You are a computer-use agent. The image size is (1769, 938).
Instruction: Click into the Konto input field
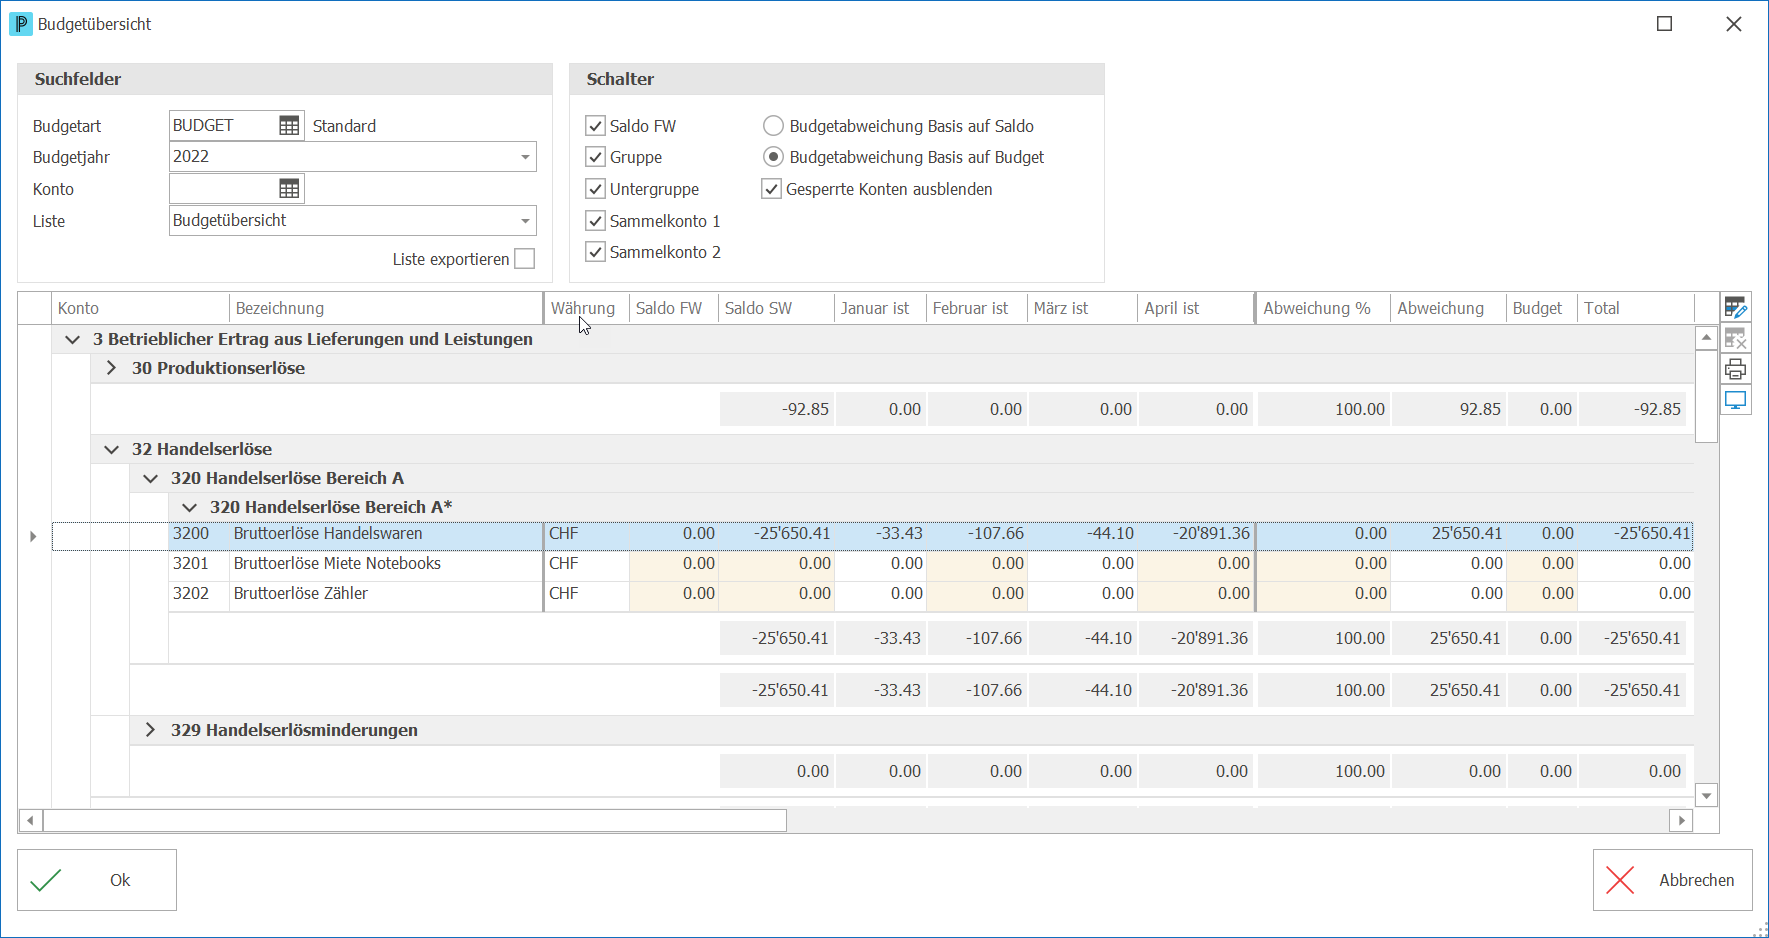[224, 189]
